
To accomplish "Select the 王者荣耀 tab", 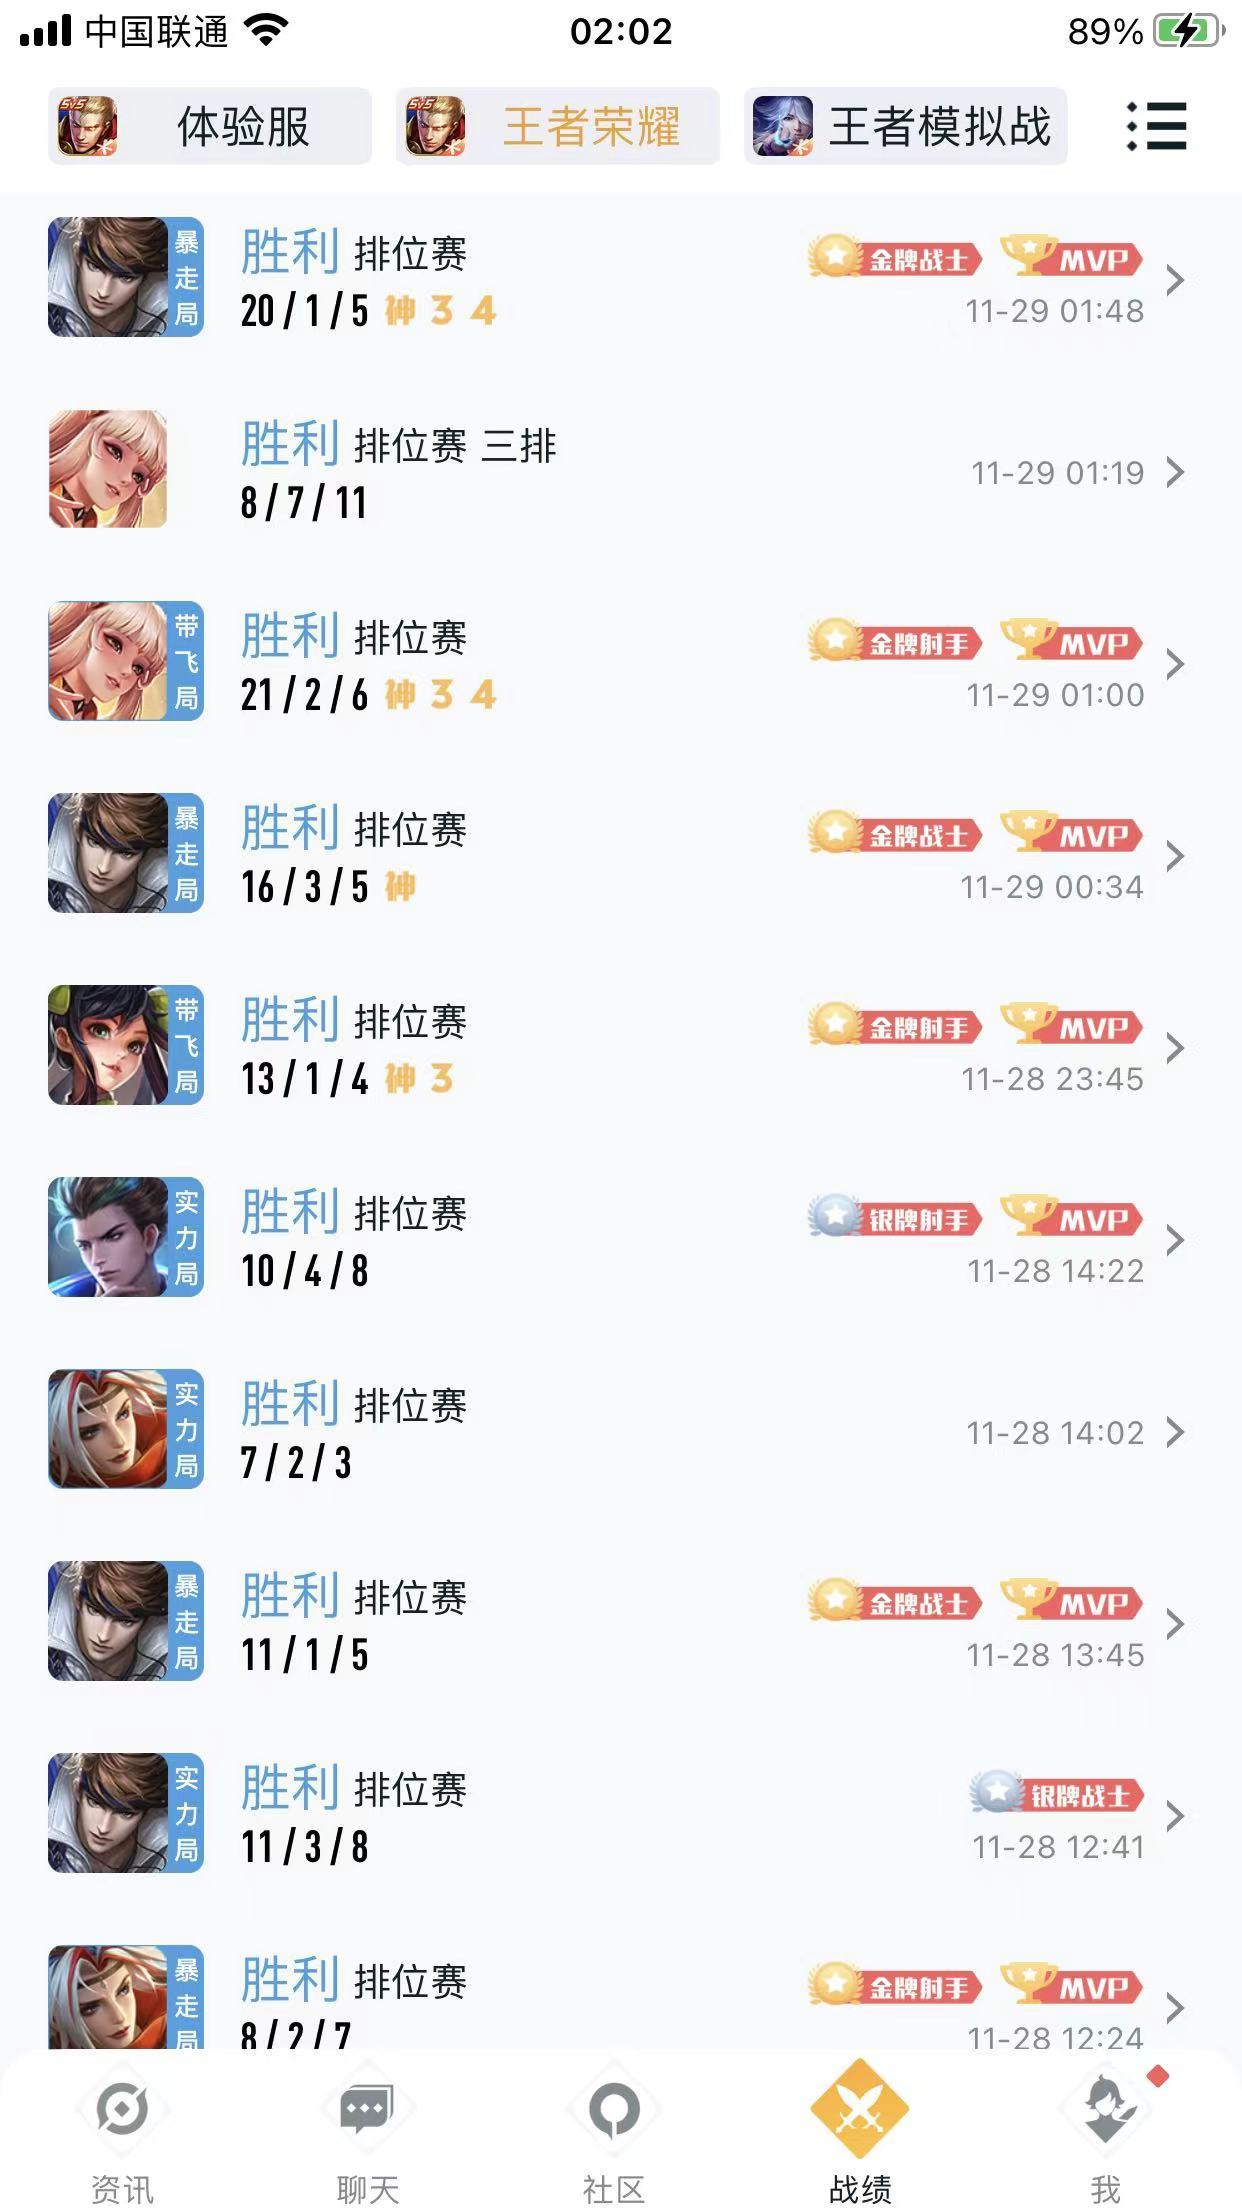I will click(x=557, y=126).
